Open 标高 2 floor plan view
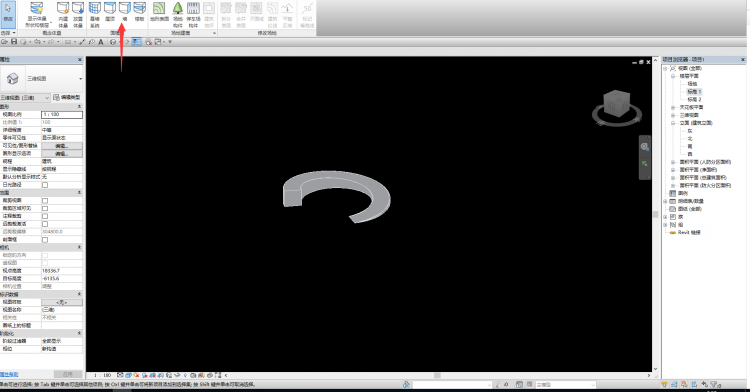750x392 pixels. pyautogui.click(x=694, y=99)
